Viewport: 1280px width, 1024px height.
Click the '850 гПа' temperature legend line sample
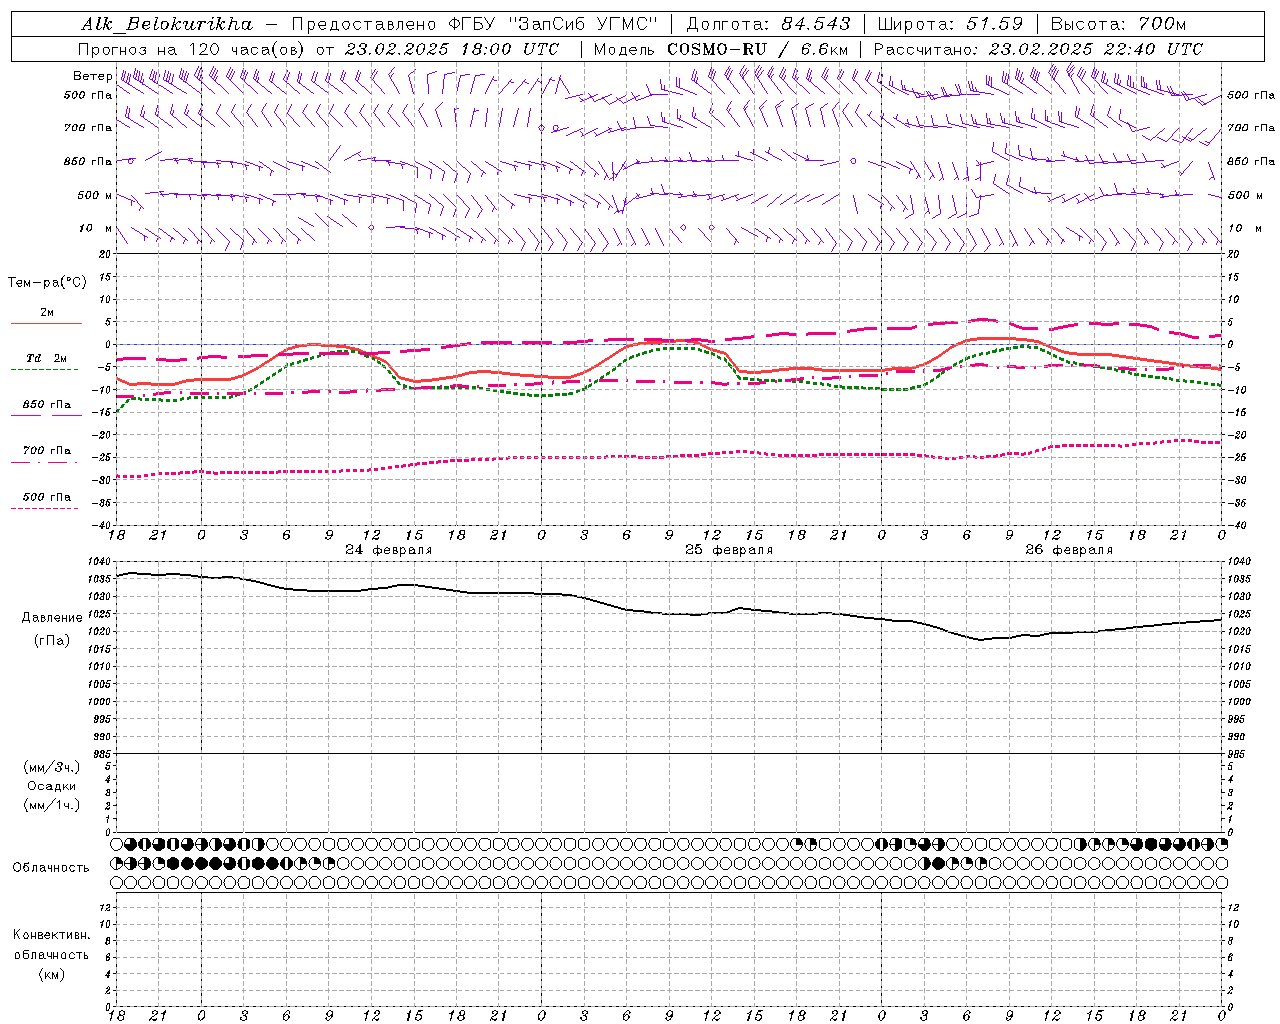pyautogui.click(x=46, y=415)
